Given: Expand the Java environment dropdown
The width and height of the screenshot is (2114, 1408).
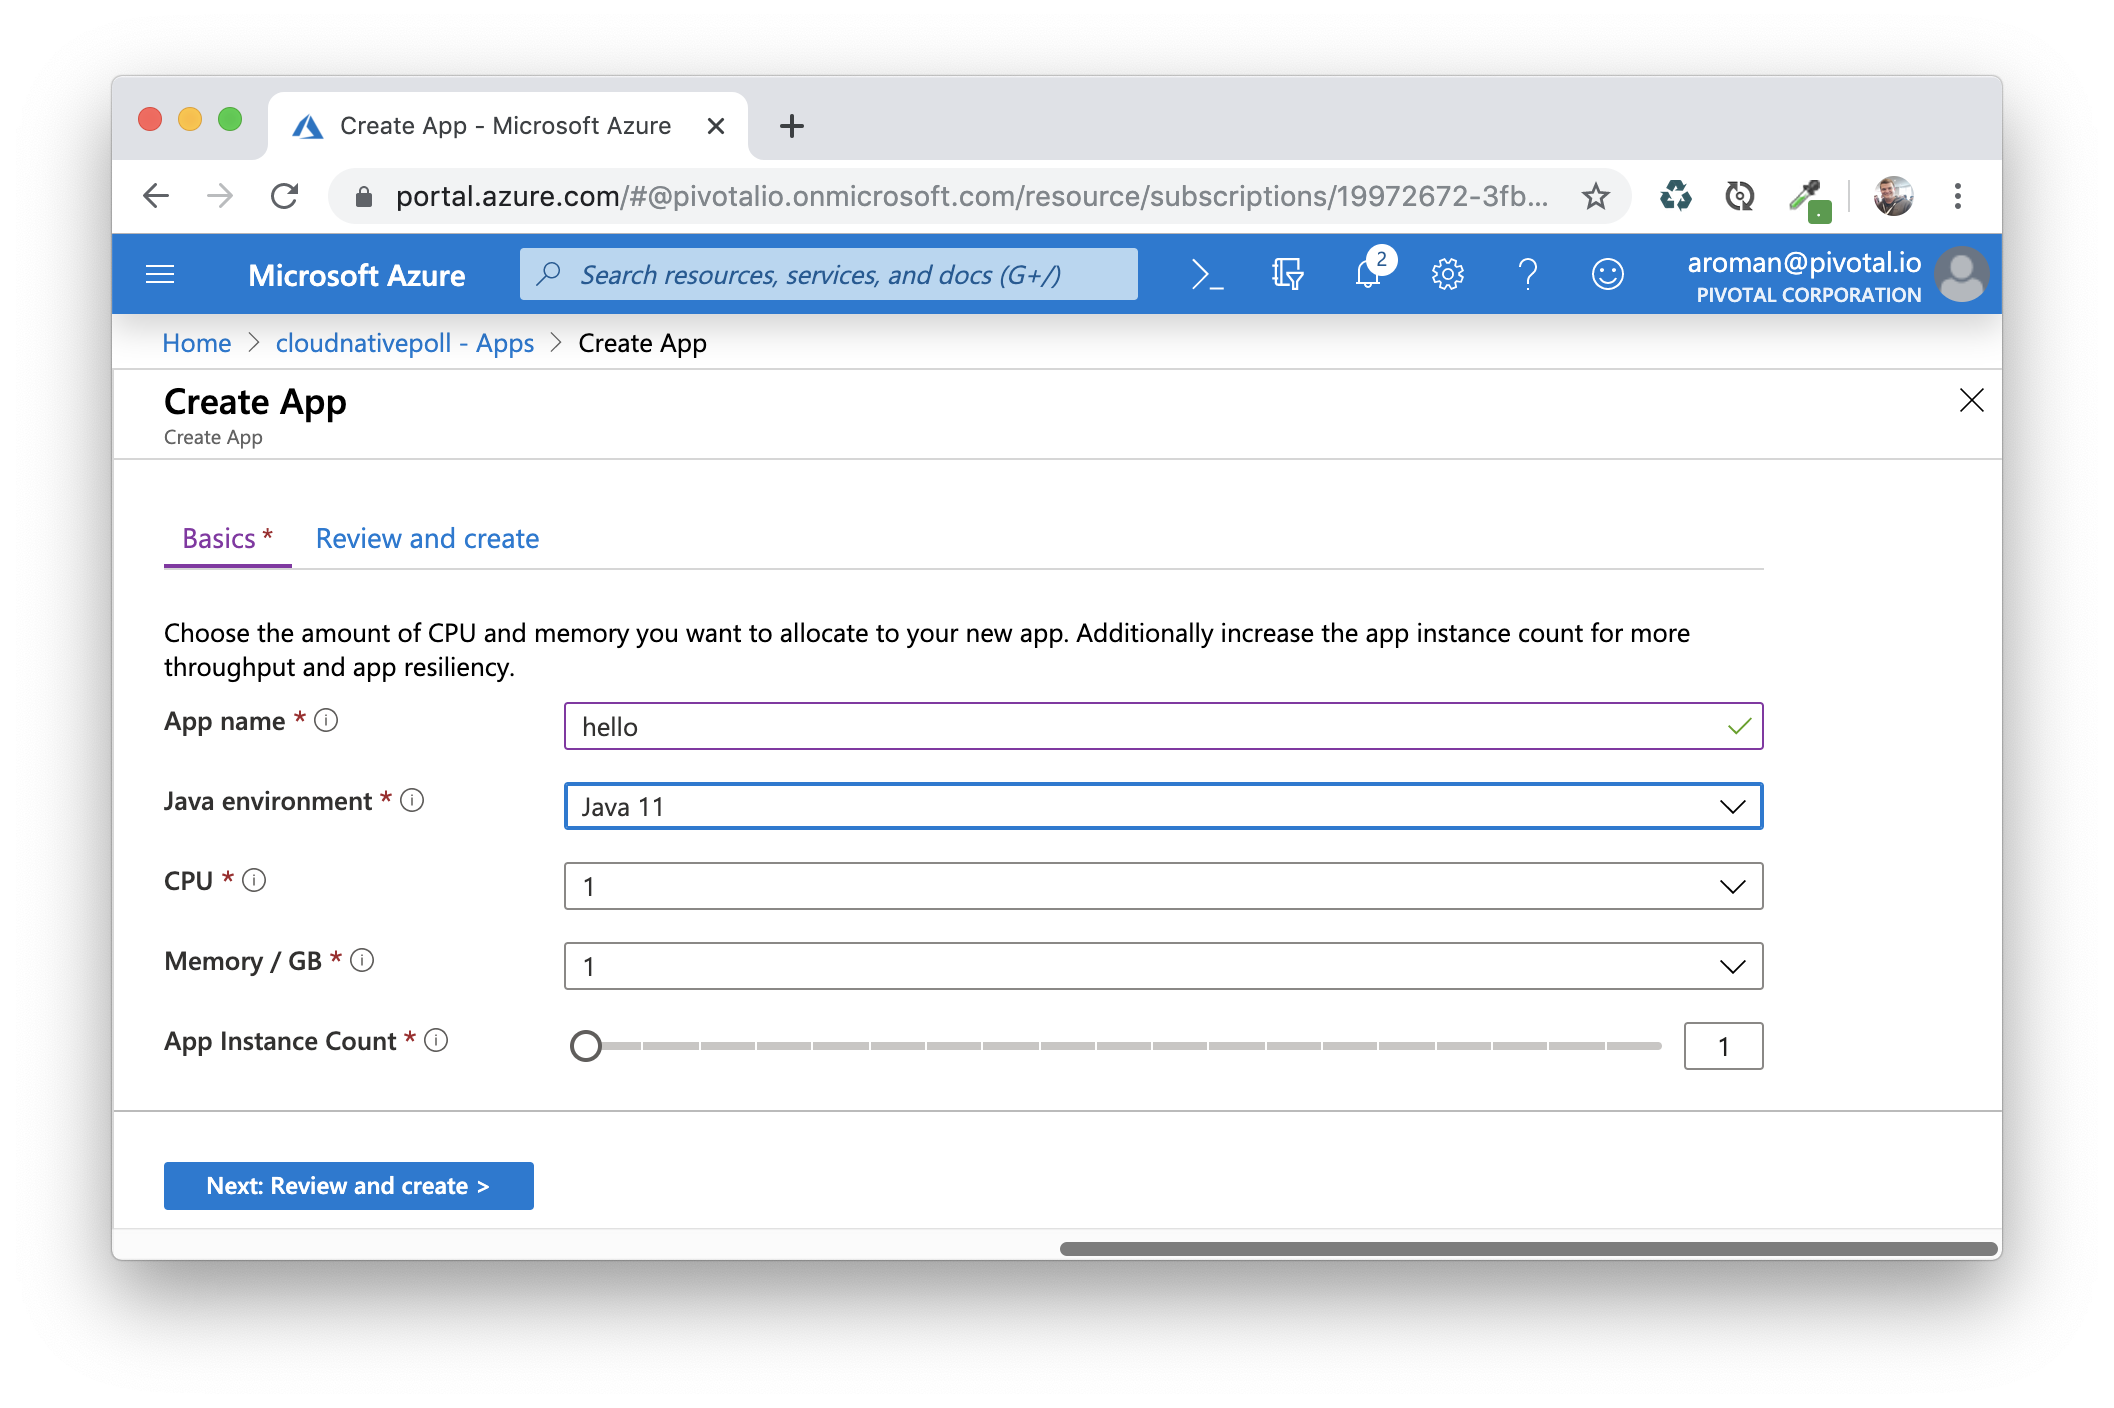Looking at the screenshot, I should pyautogui.click(x=1162, y=806).
